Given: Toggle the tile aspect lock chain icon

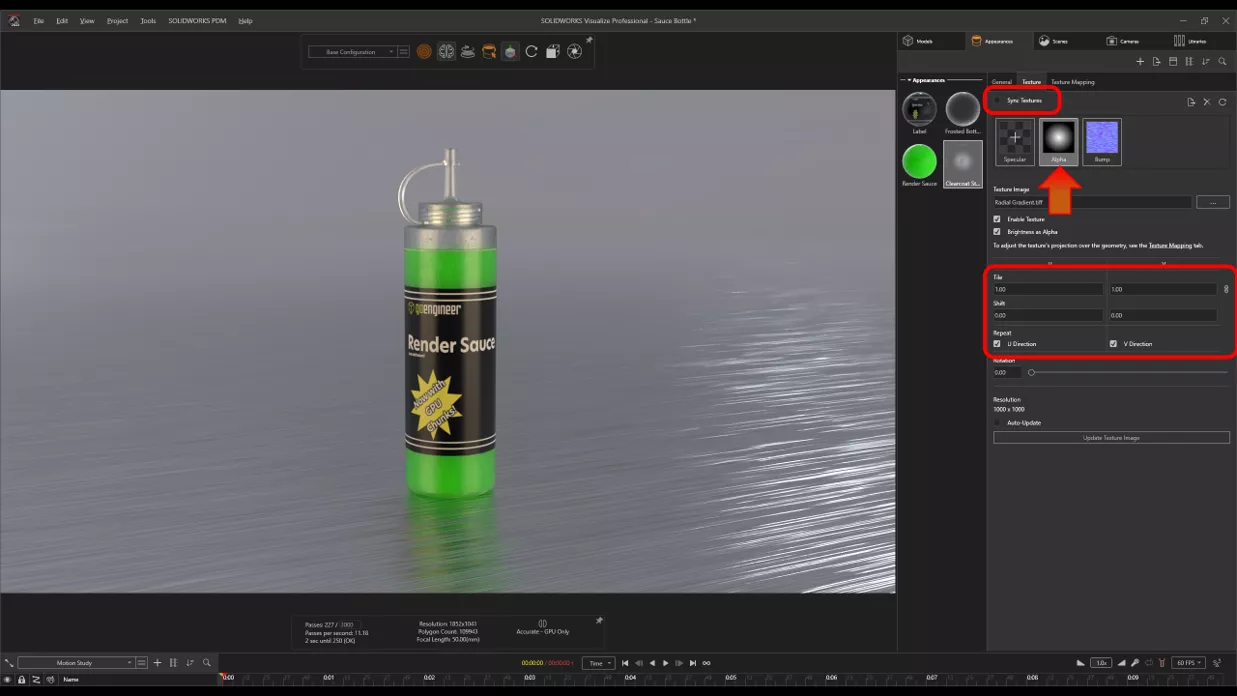Looking at the screenshot, I should pyautogui.click(x=1226, y=289).
